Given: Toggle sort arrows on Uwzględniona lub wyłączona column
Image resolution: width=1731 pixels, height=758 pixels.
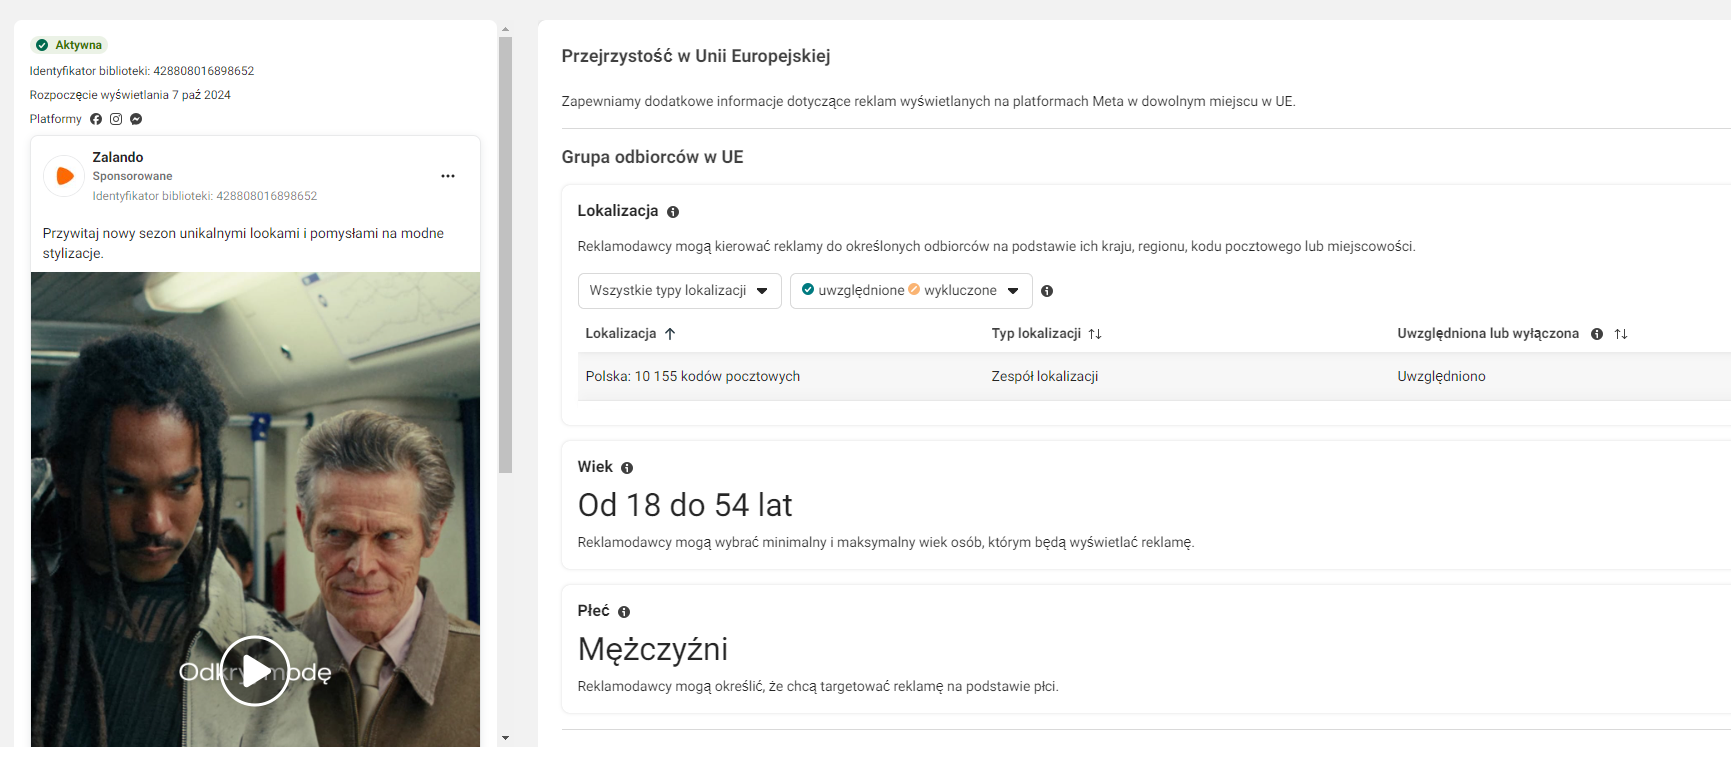Looking at the screenshot, I should coord(1621,334).
